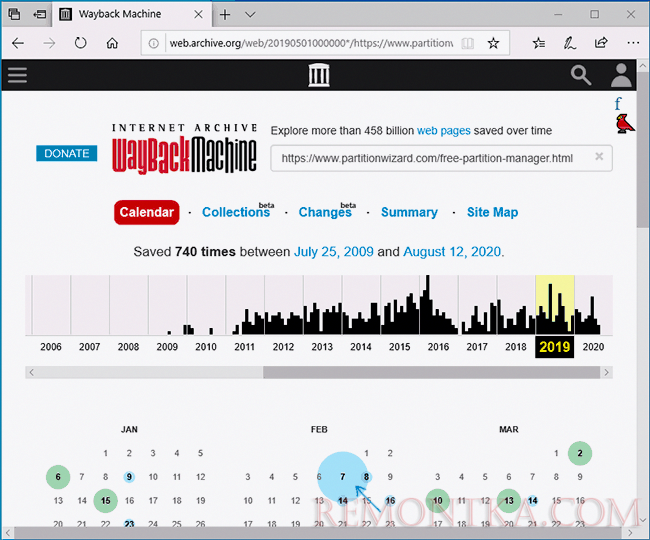Viewport: 650px width, 540px height.
Task: Switch to the Summary tab
Action: coord(409,212)
